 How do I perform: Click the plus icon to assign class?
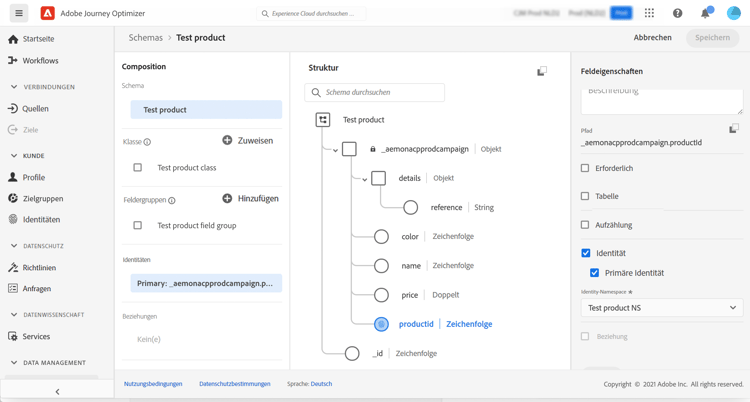point(227,141)
